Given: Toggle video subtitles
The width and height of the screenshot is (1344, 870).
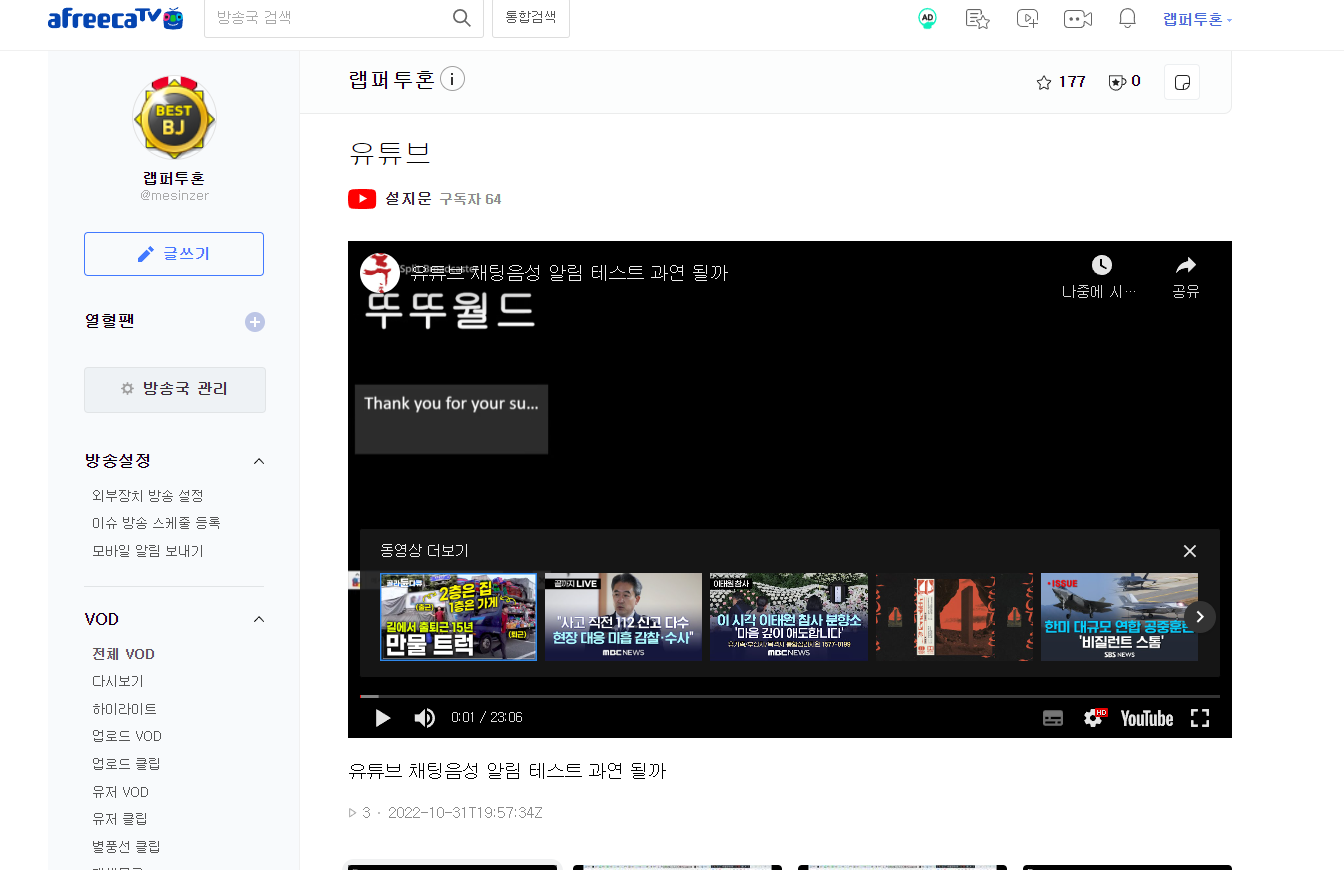Looking at the screenshot, I should pos(1053,718).
